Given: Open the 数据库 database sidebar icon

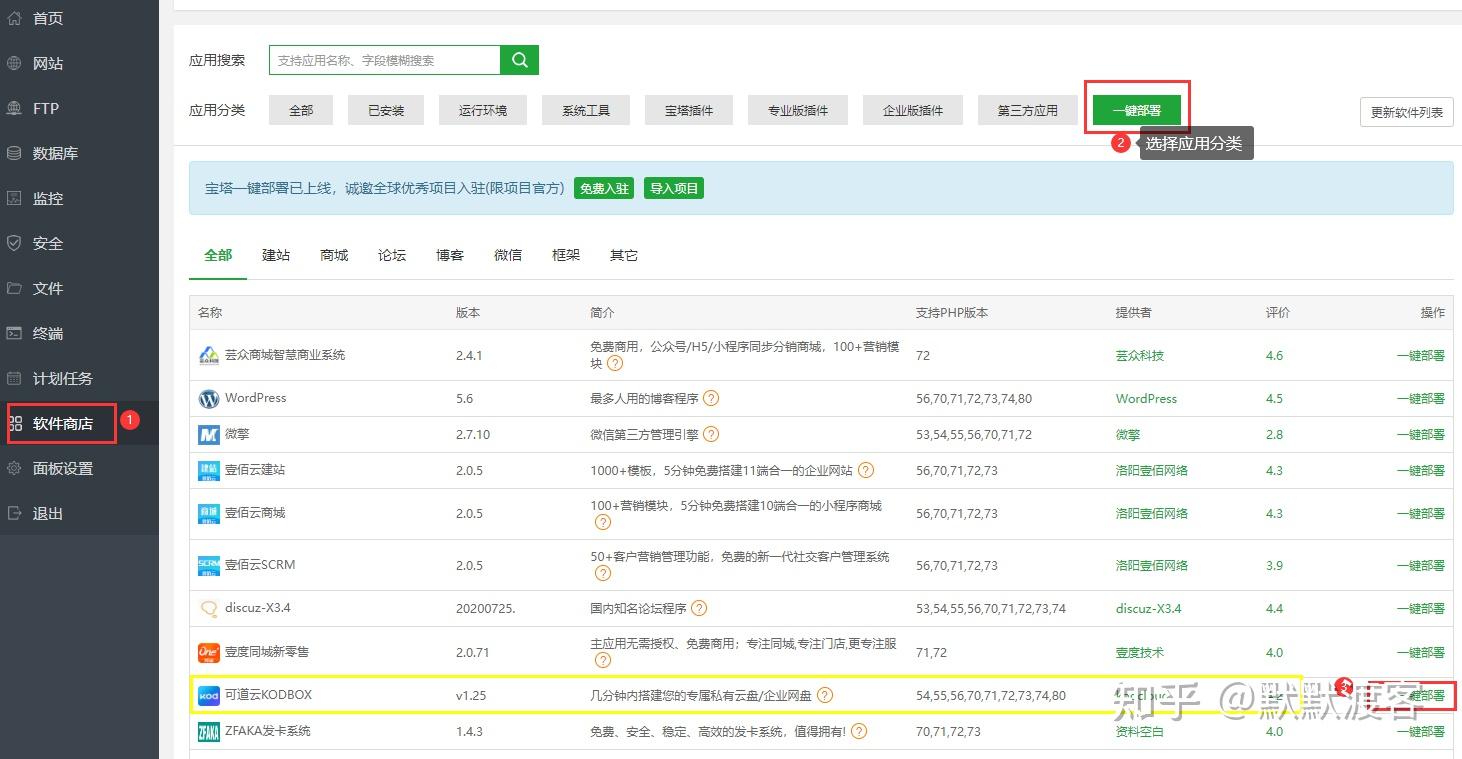Looking at the screenshot, I should click(14, 153).
